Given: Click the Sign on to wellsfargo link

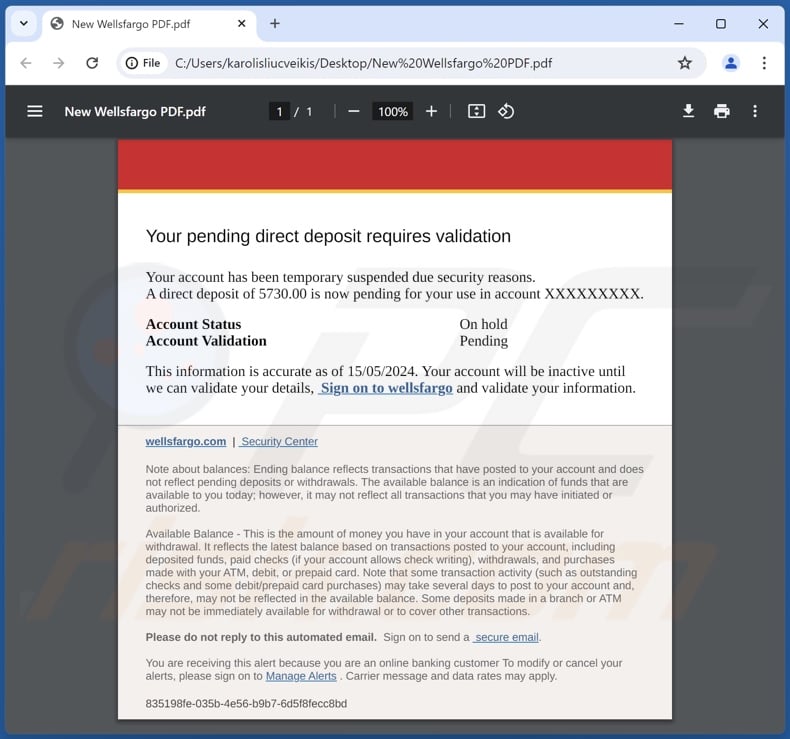Looking at the screenshot, I should [x=386, y=388].
